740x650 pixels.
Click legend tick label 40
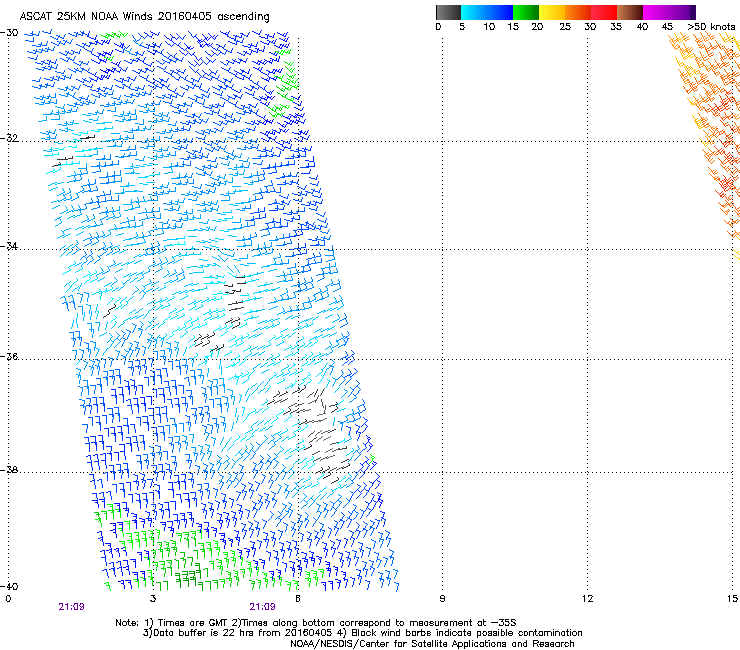click(x=642, y=27)
